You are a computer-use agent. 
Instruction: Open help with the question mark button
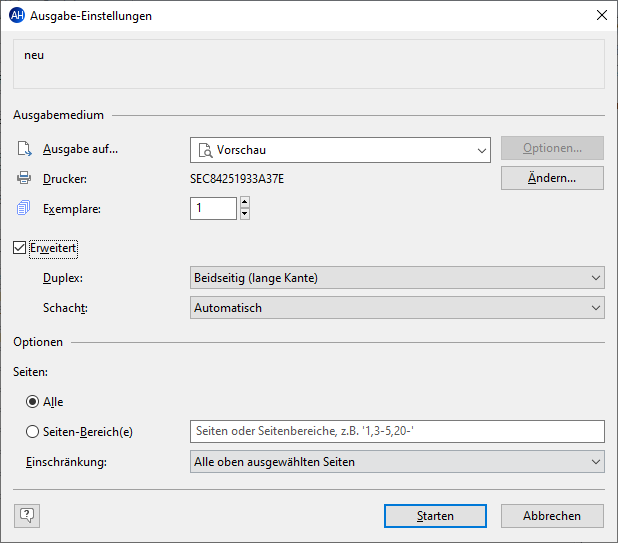click(27, 515)
